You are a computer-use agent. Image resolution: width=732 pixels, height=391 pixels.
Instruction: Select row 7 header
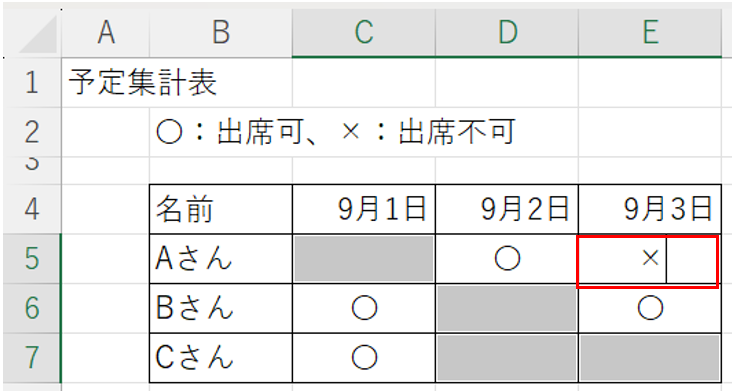coord(32,357)
